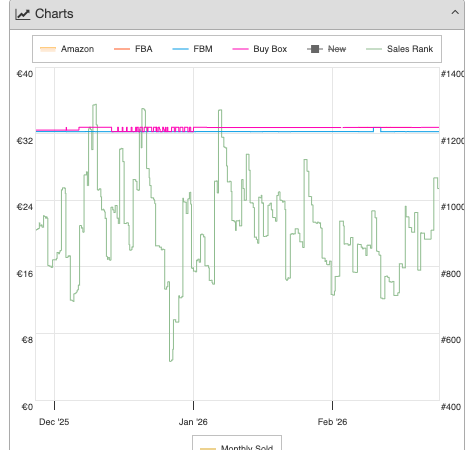Collapse the Charts panel using the chevron
474x450 pixels.
pos(455,13)
